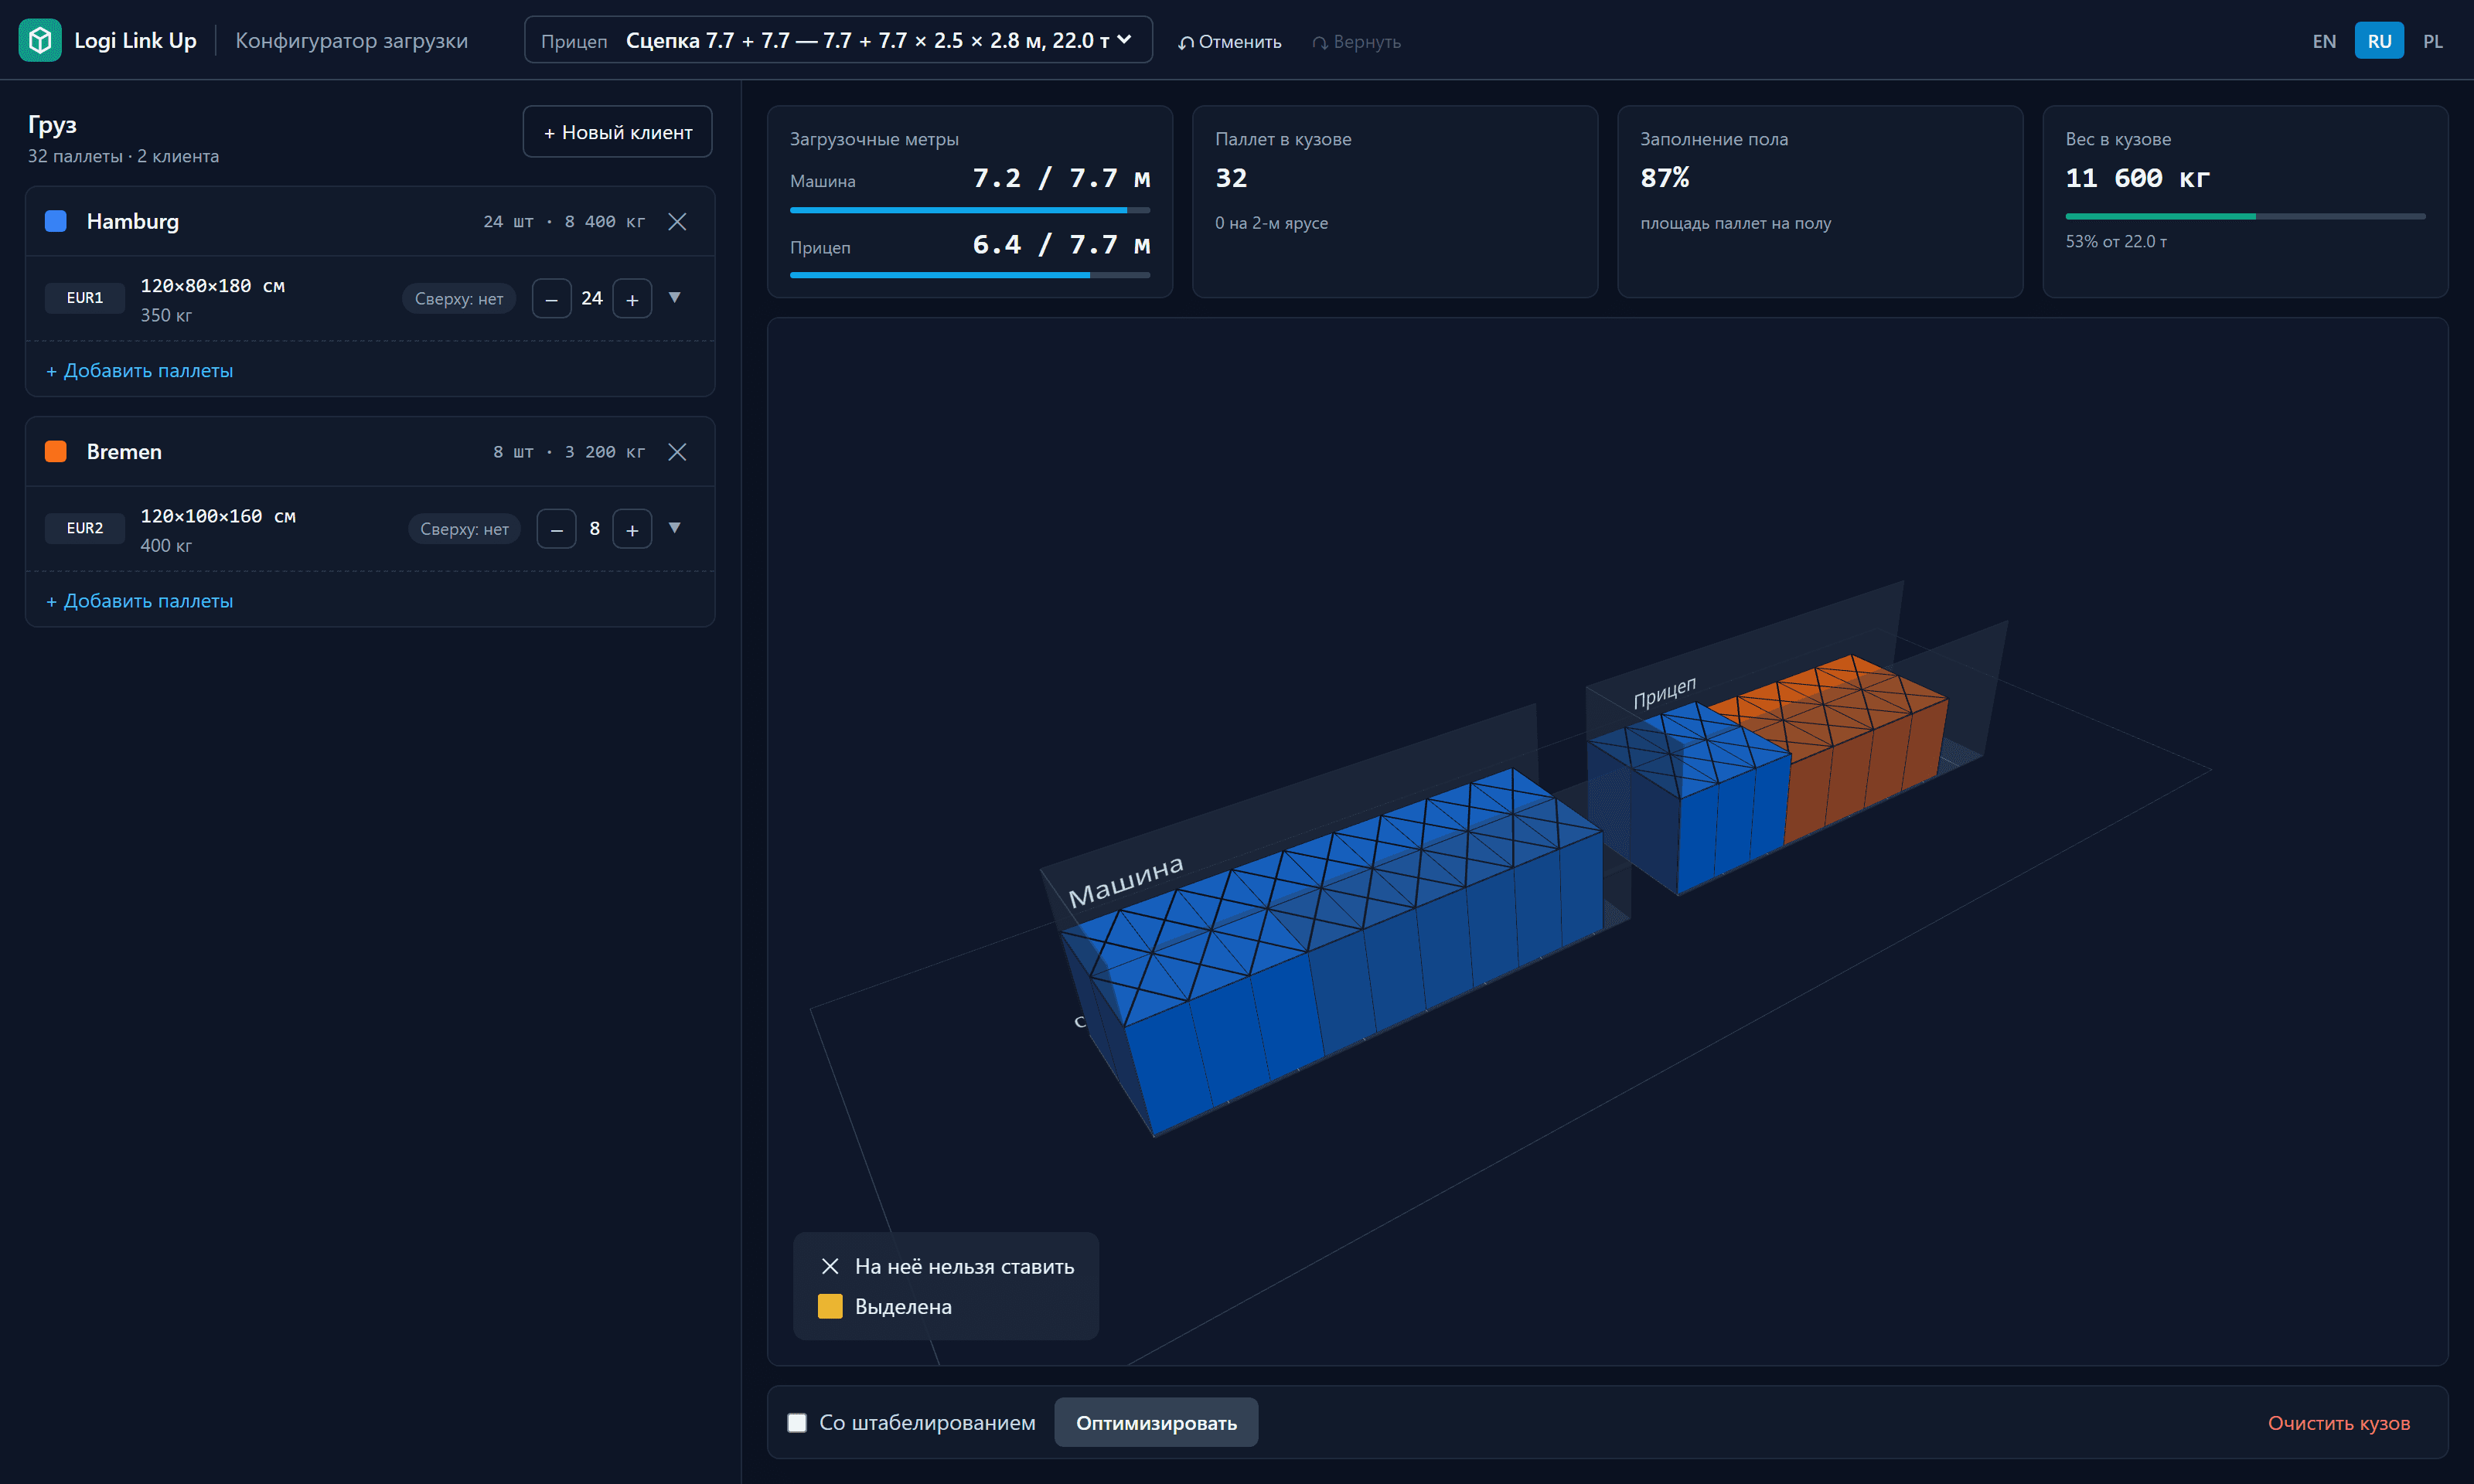This screenshot has height=1484, width=2474.
Task: Add pallets under Bremen client
Action: [x=139, y=601]
